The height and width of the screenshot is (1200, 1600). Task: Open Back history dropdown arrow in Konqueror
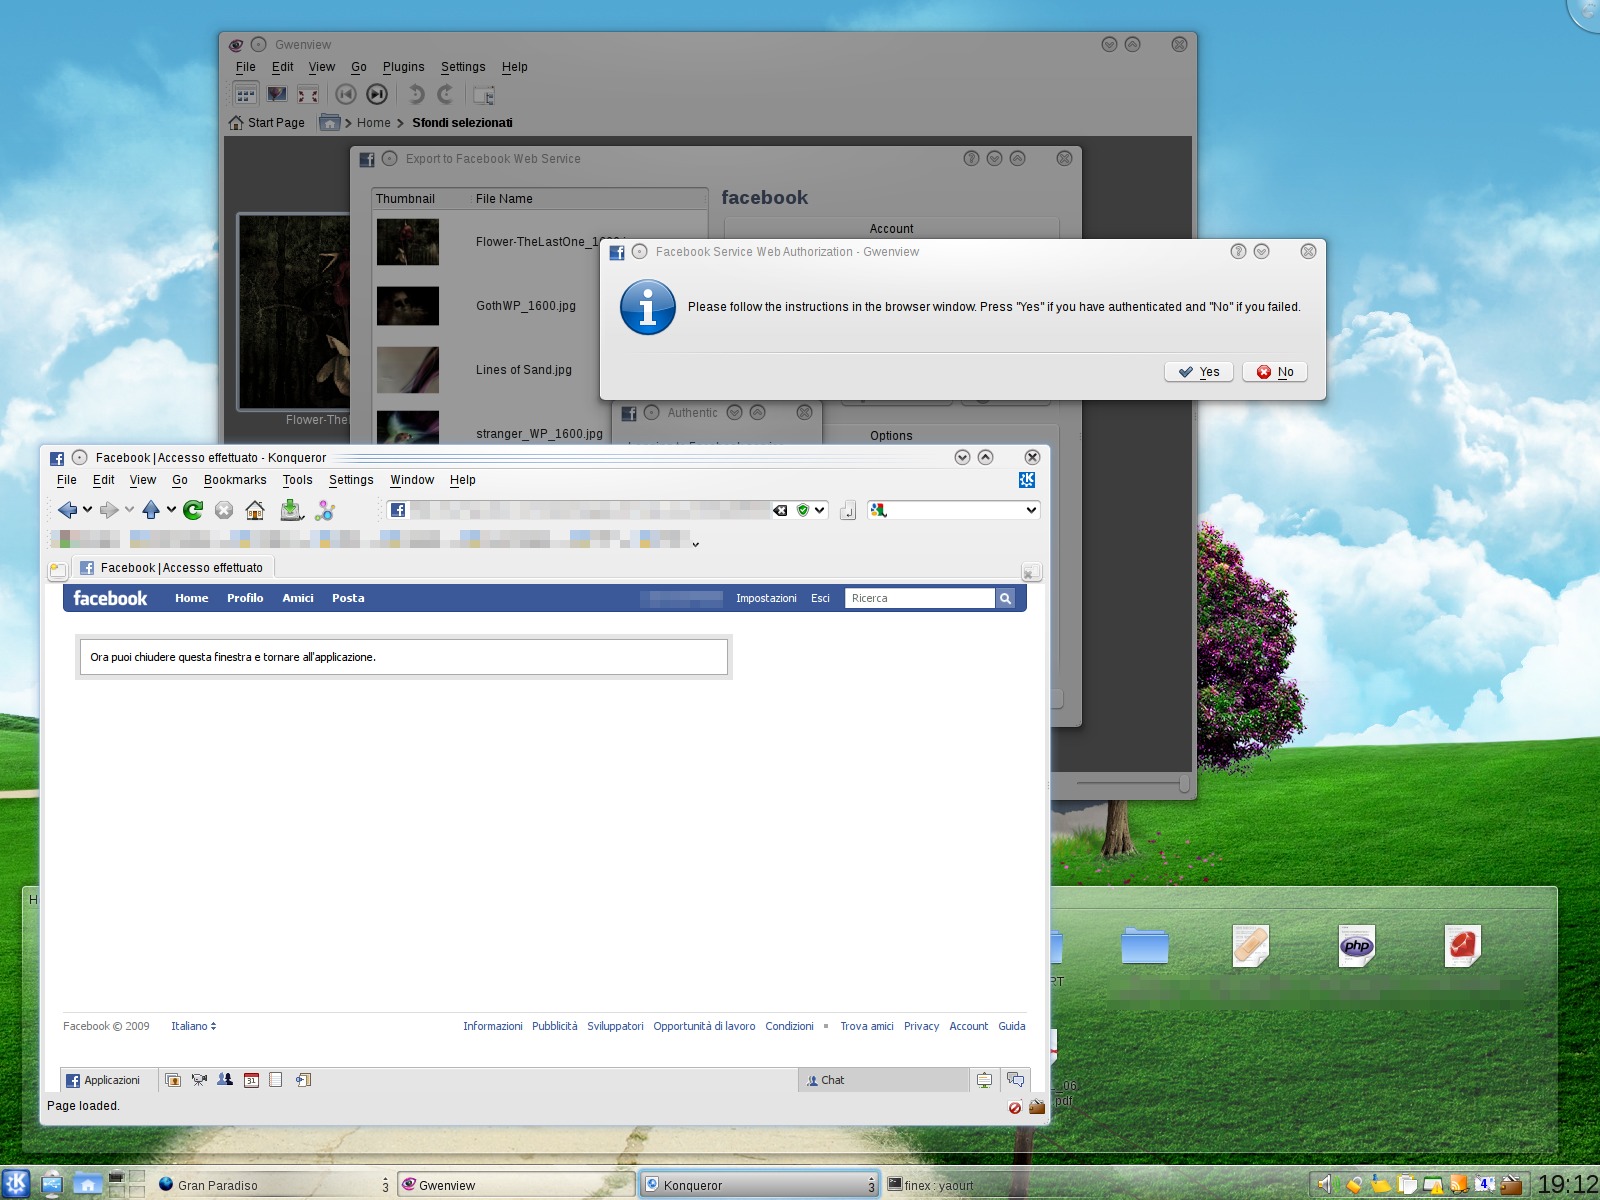pos(87,510)
